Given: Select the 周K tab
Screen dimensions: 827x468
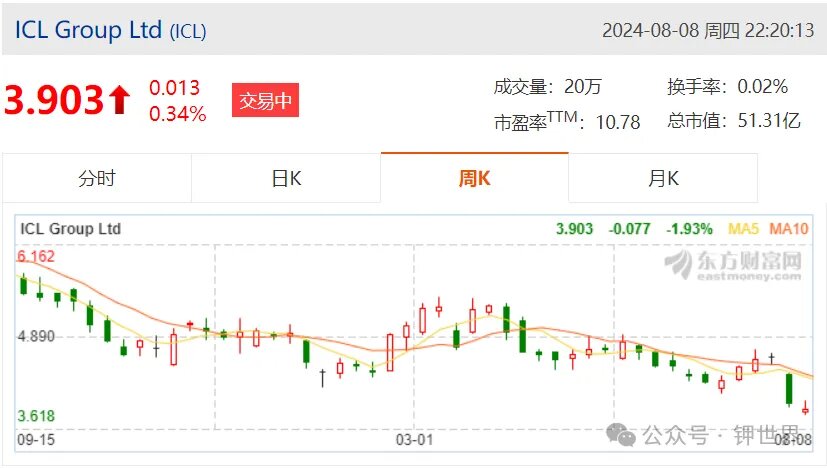Looking at the screenshot, I should 475,178.
